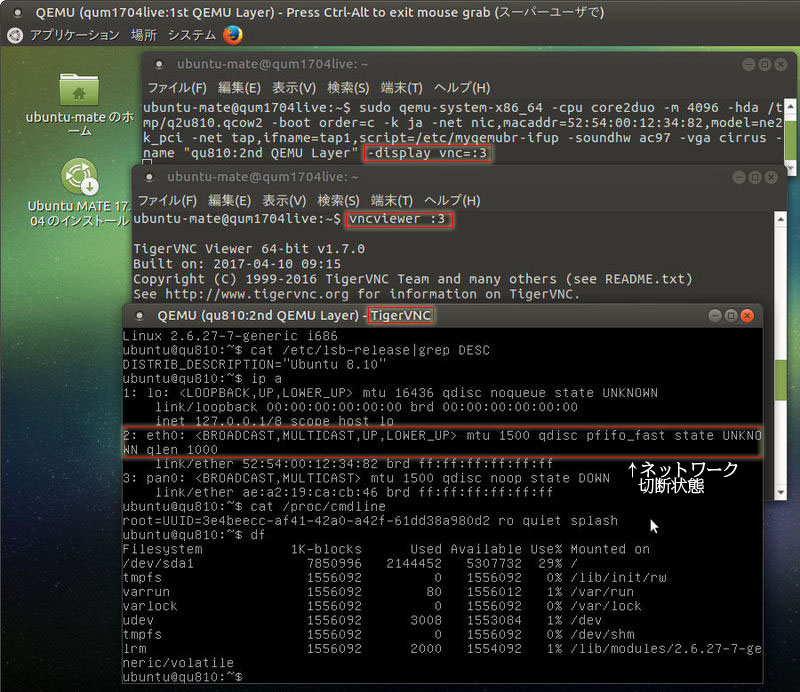Open ファイル(F) menu in the vncviewer terminal
The width and height of the screenshot is (800, 692).
pos(167,201)
